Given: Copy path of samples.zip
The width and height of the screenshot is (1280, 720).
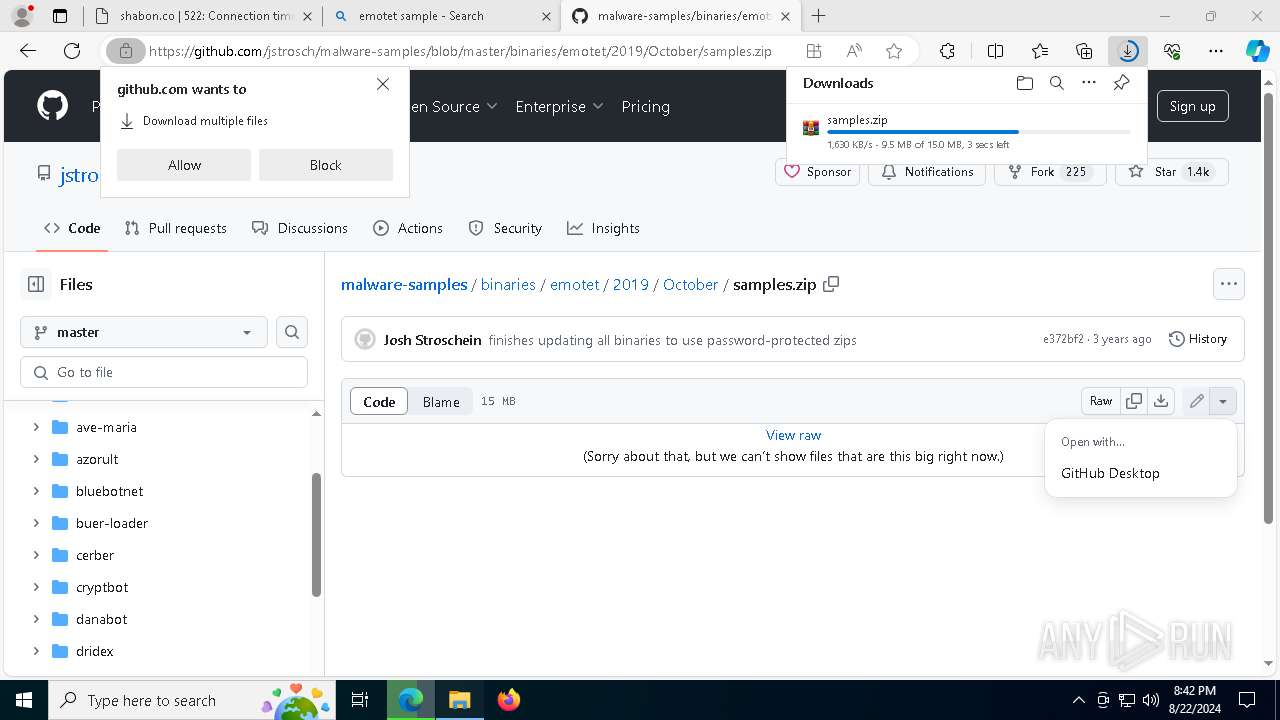Looking at the screenshot, I should pyautogui.click(x=831, y=284).
